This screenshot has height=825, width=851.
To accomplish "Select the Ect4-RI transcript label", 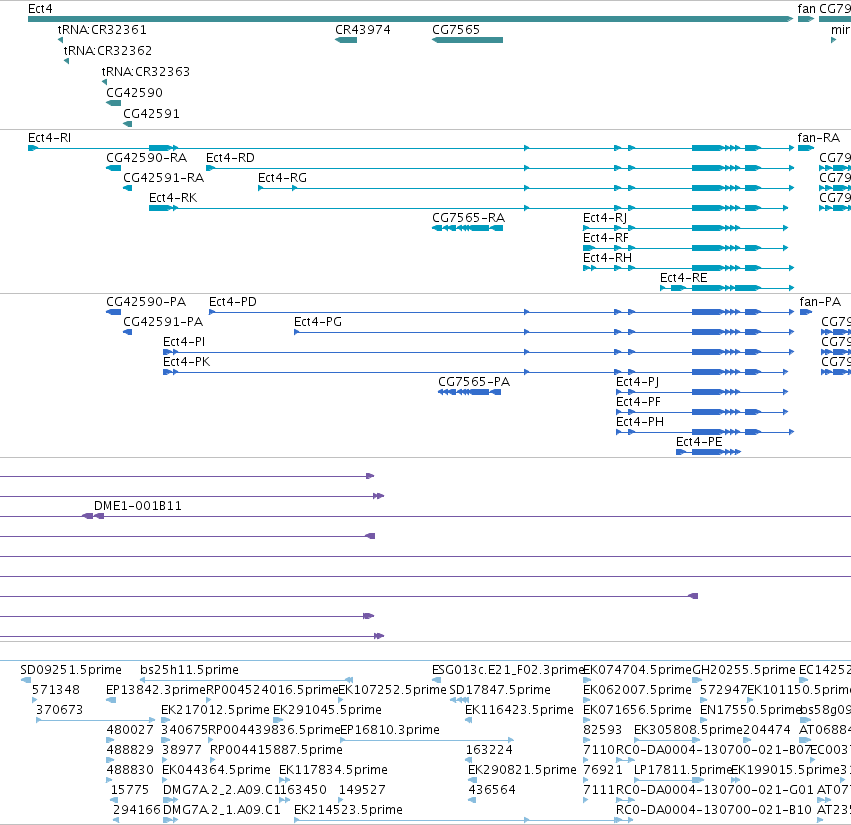I will [x=49, y=138].
